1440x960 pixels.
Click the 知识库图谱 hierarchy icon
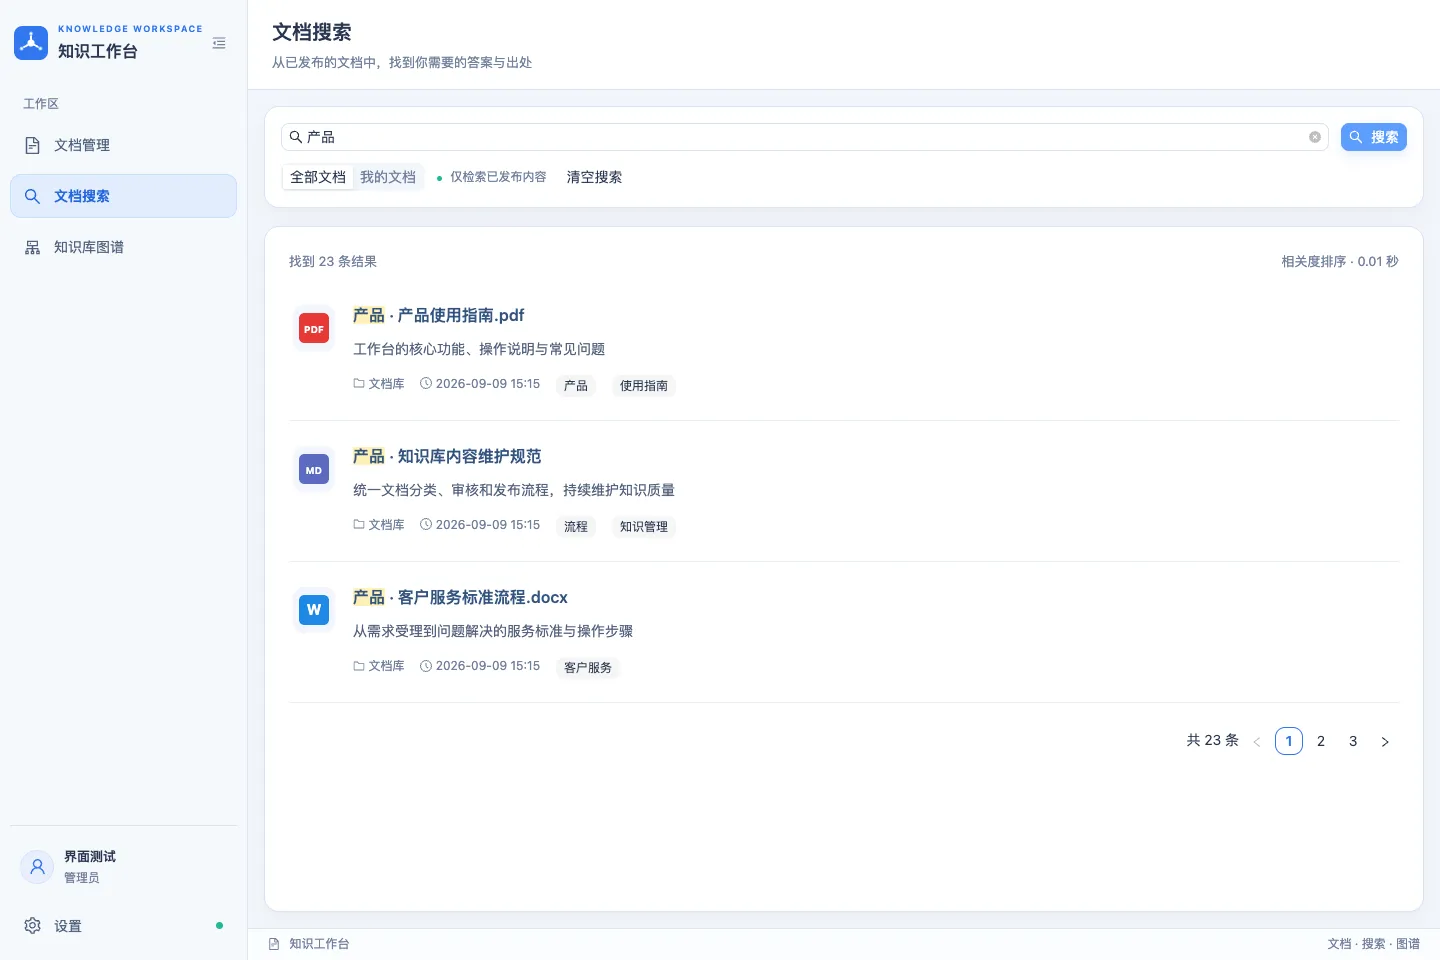tap(32, 247)
